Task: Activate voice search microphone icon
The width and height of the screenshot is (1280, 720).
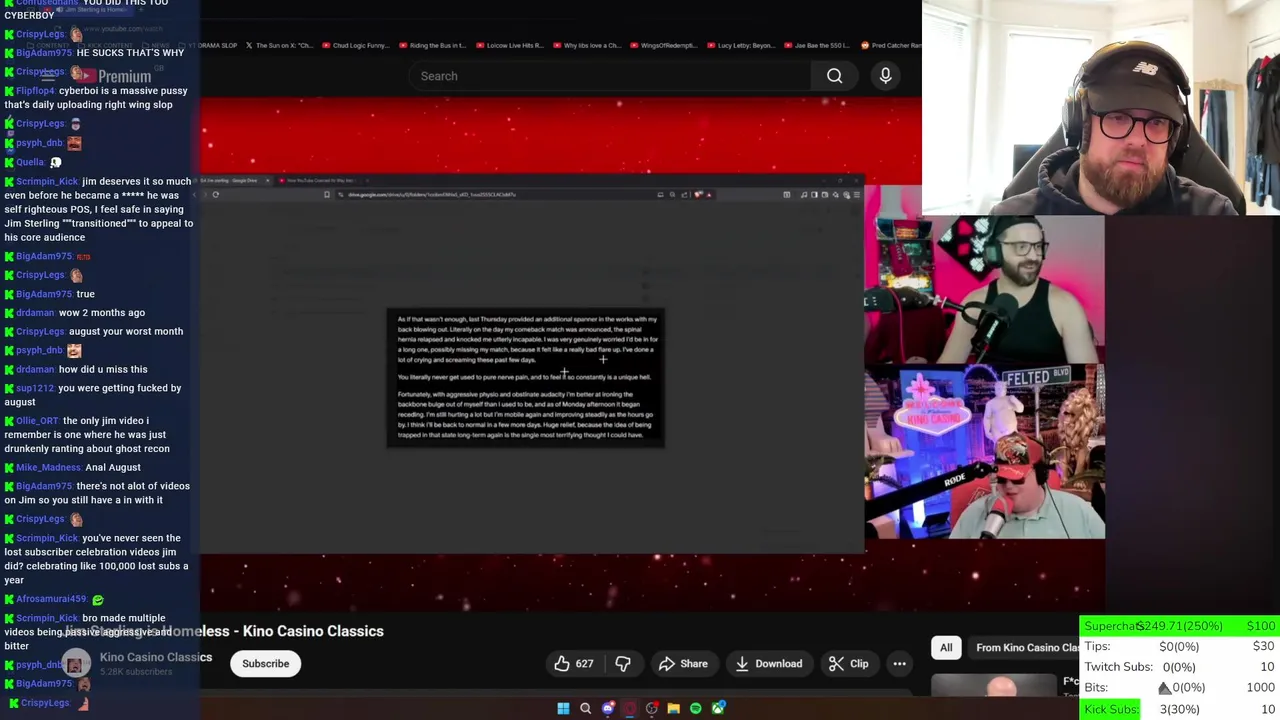Action: coord(885,76)
